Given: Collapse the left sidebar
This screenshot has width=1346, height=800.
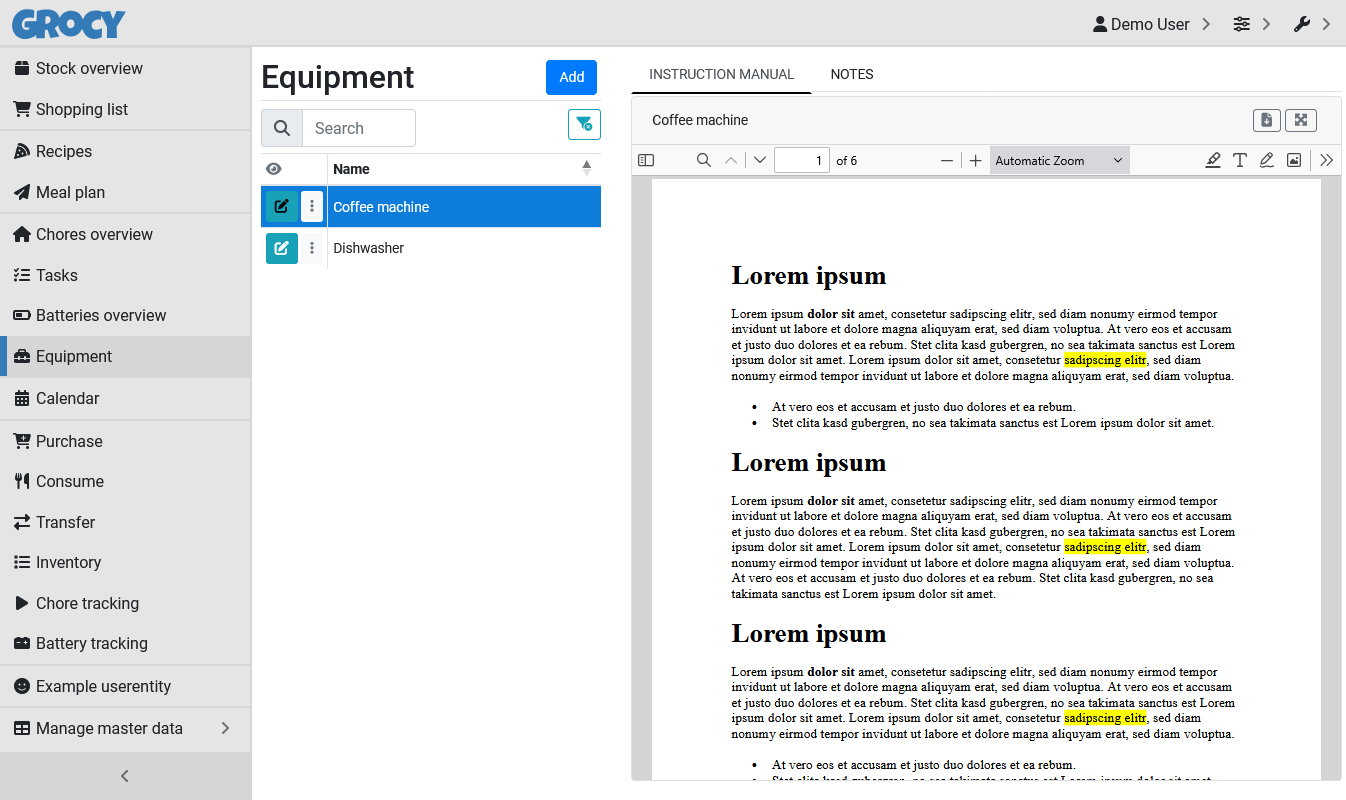Looking at the screenshot, I should [125, 776].
